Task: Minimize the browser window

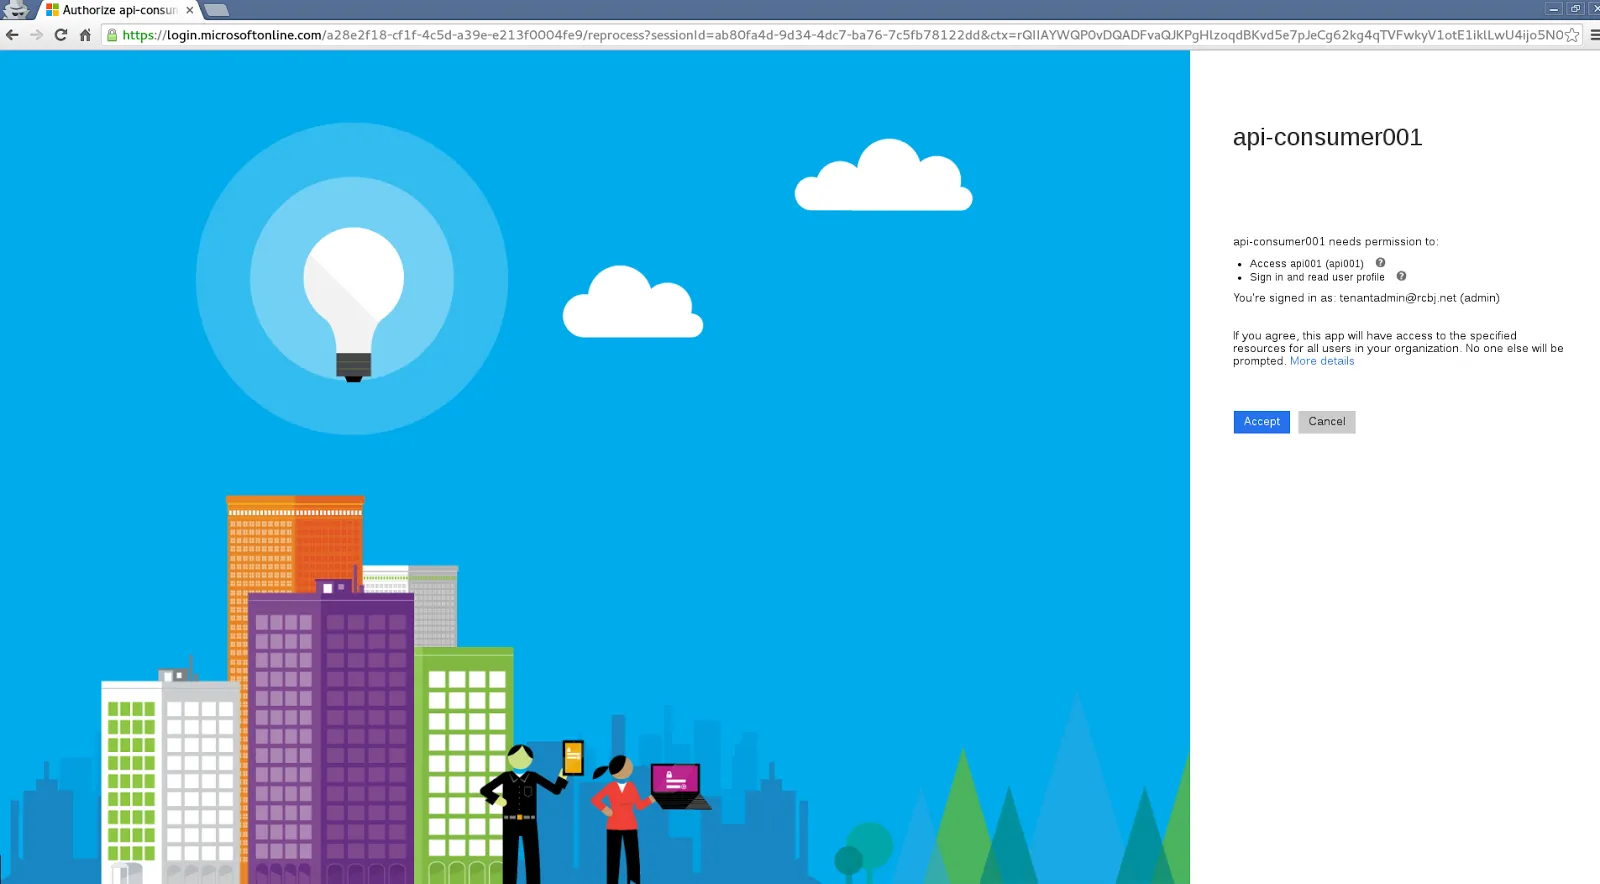Action: click(x=1554, y=9)
